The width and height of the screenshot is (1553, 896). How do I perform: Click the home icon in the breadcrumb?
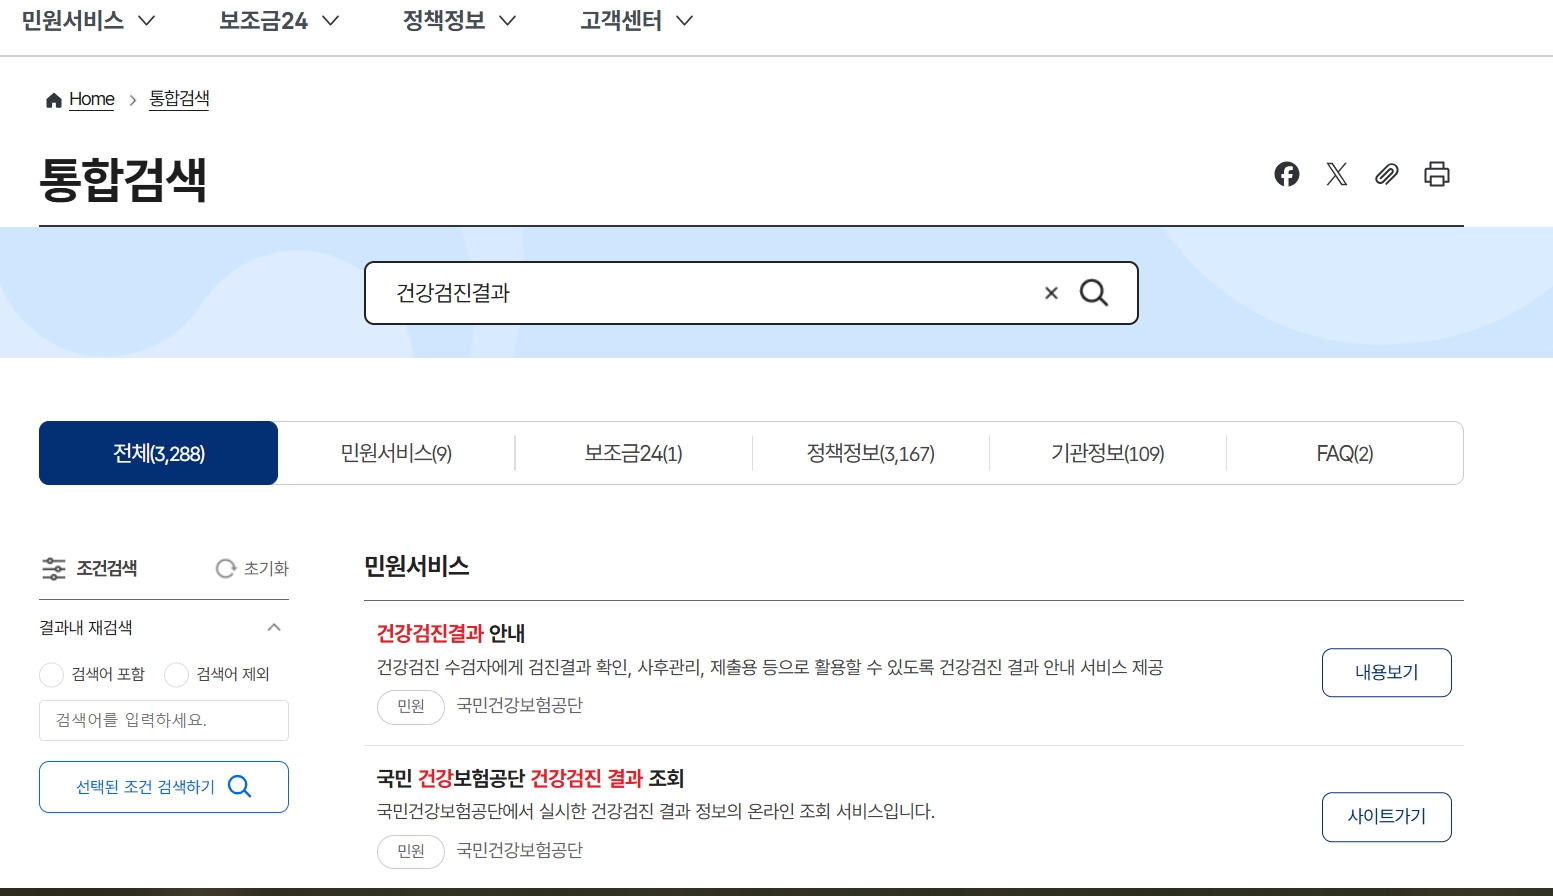(53, 98)
